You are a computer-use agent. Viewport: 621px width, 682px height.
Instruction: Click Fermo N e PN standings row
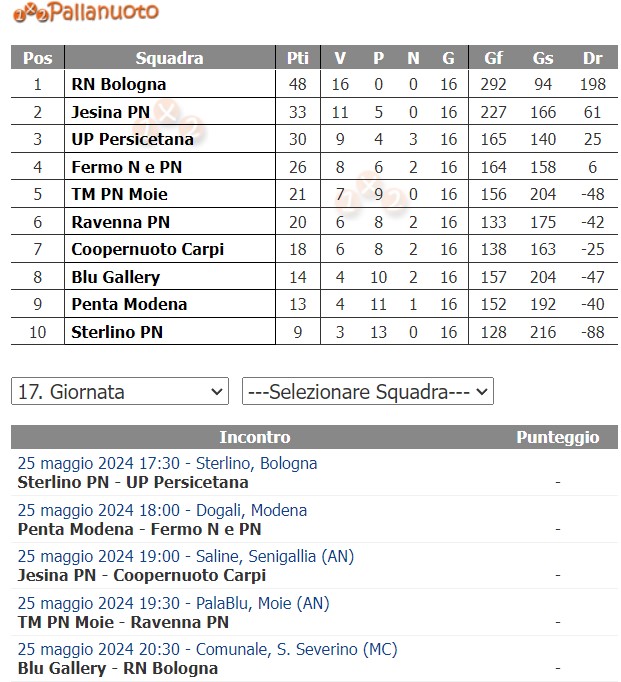pyautogui.click(x=126, y=167)
